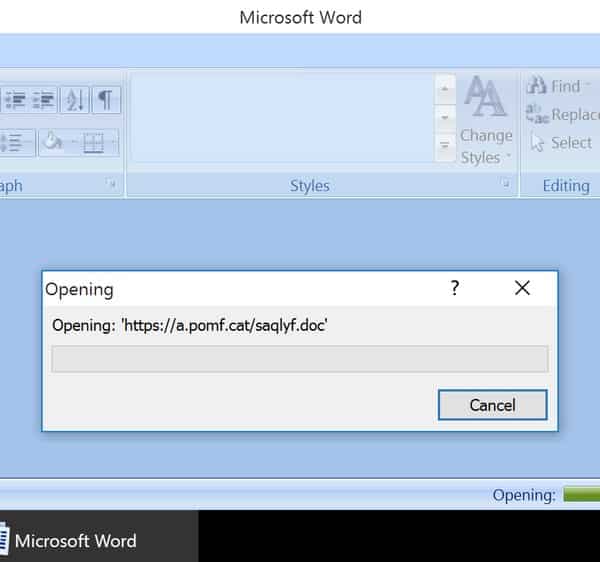Viewport: 600px width, 562px height.
Task: Open the Line Spacing button
Action: [15, 142]
